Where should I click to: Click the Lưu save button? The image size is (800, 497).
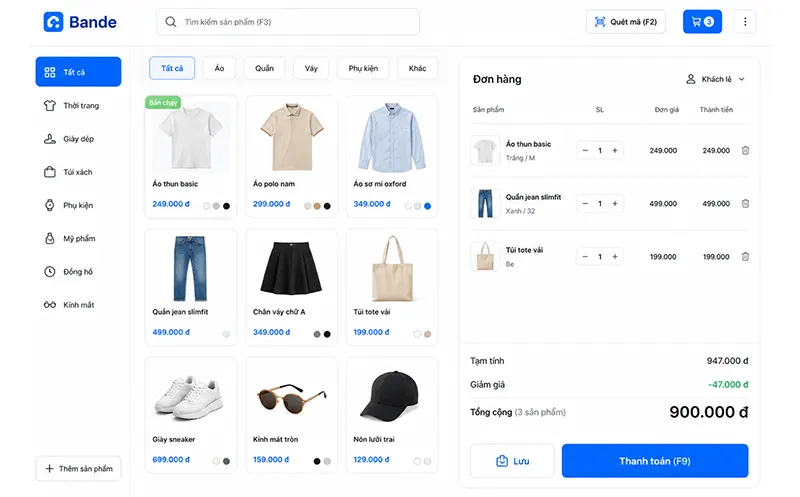[512, 461]
